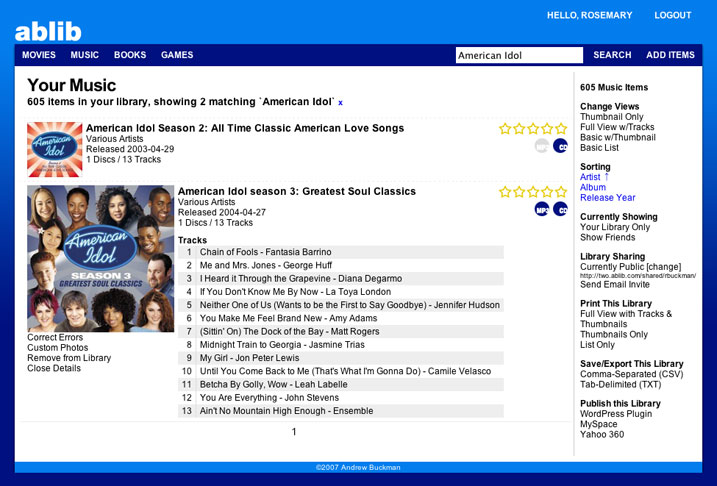Clear the search filter with the blue x

coord(340,103)
